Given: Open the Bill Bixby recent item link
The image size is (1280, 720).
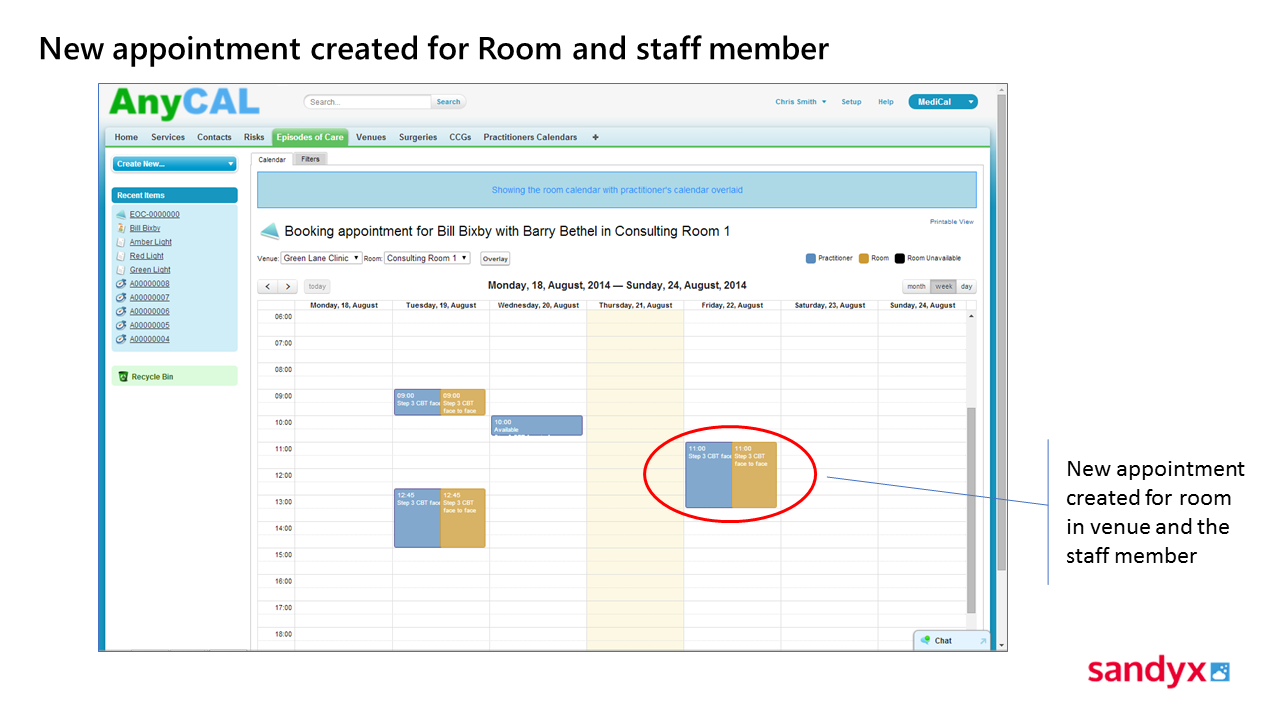Looking at the screenshot, I should 145,228.
